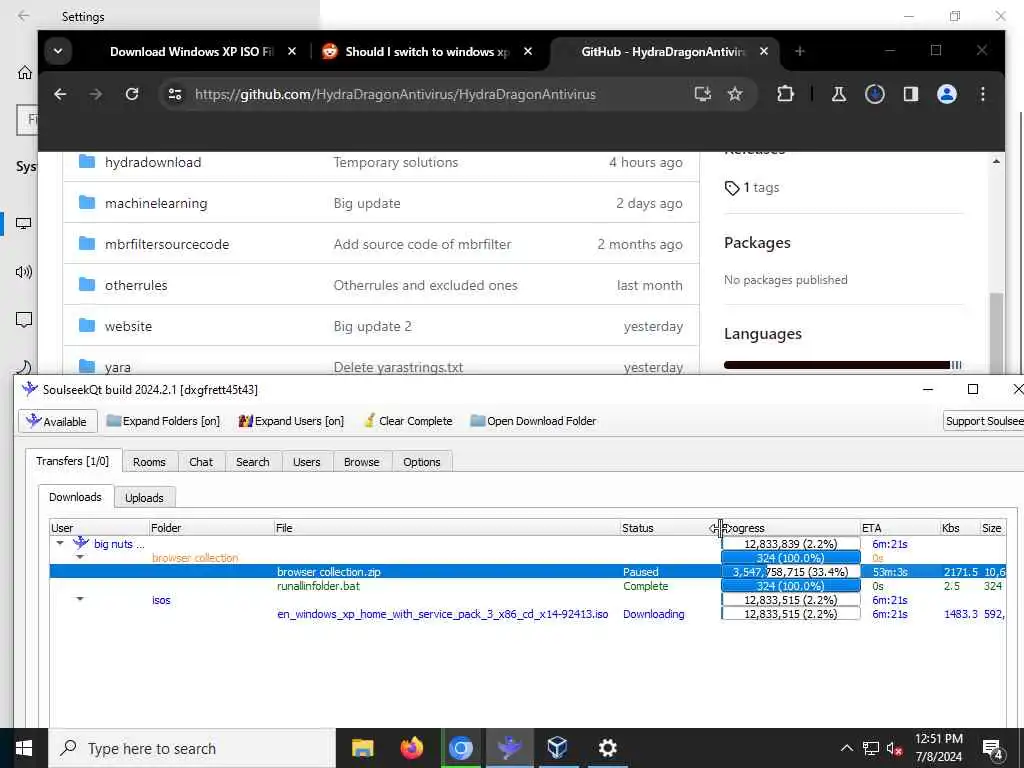Select the runallinfolder.bat file
Image resolution: width=1024 pixels, height=768 pixels.
(x=318, y=586)
